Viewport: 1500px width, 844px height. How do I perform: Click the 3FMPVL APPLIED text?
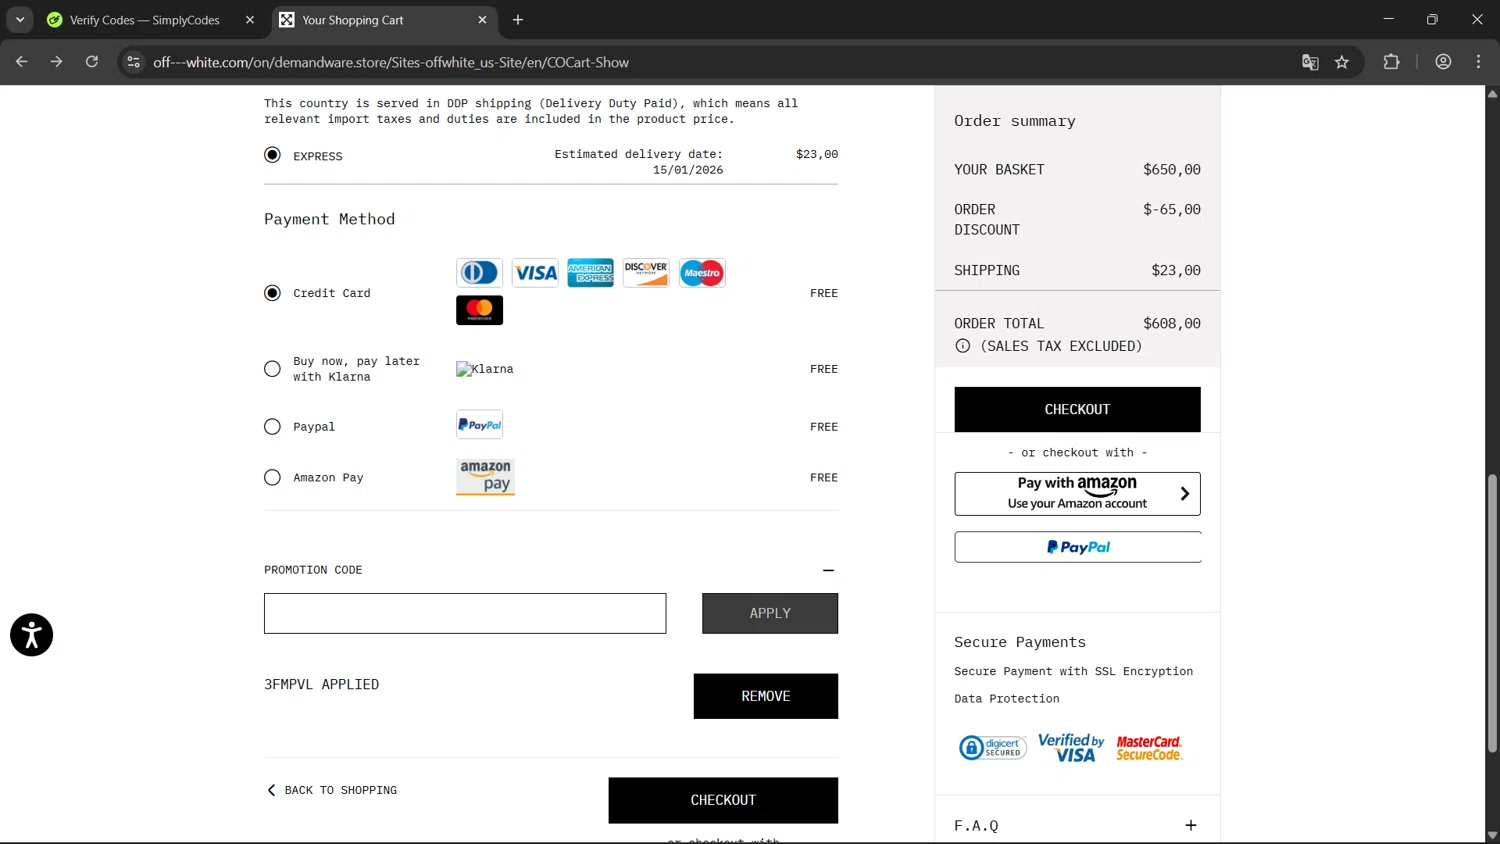tap(321, 685)
